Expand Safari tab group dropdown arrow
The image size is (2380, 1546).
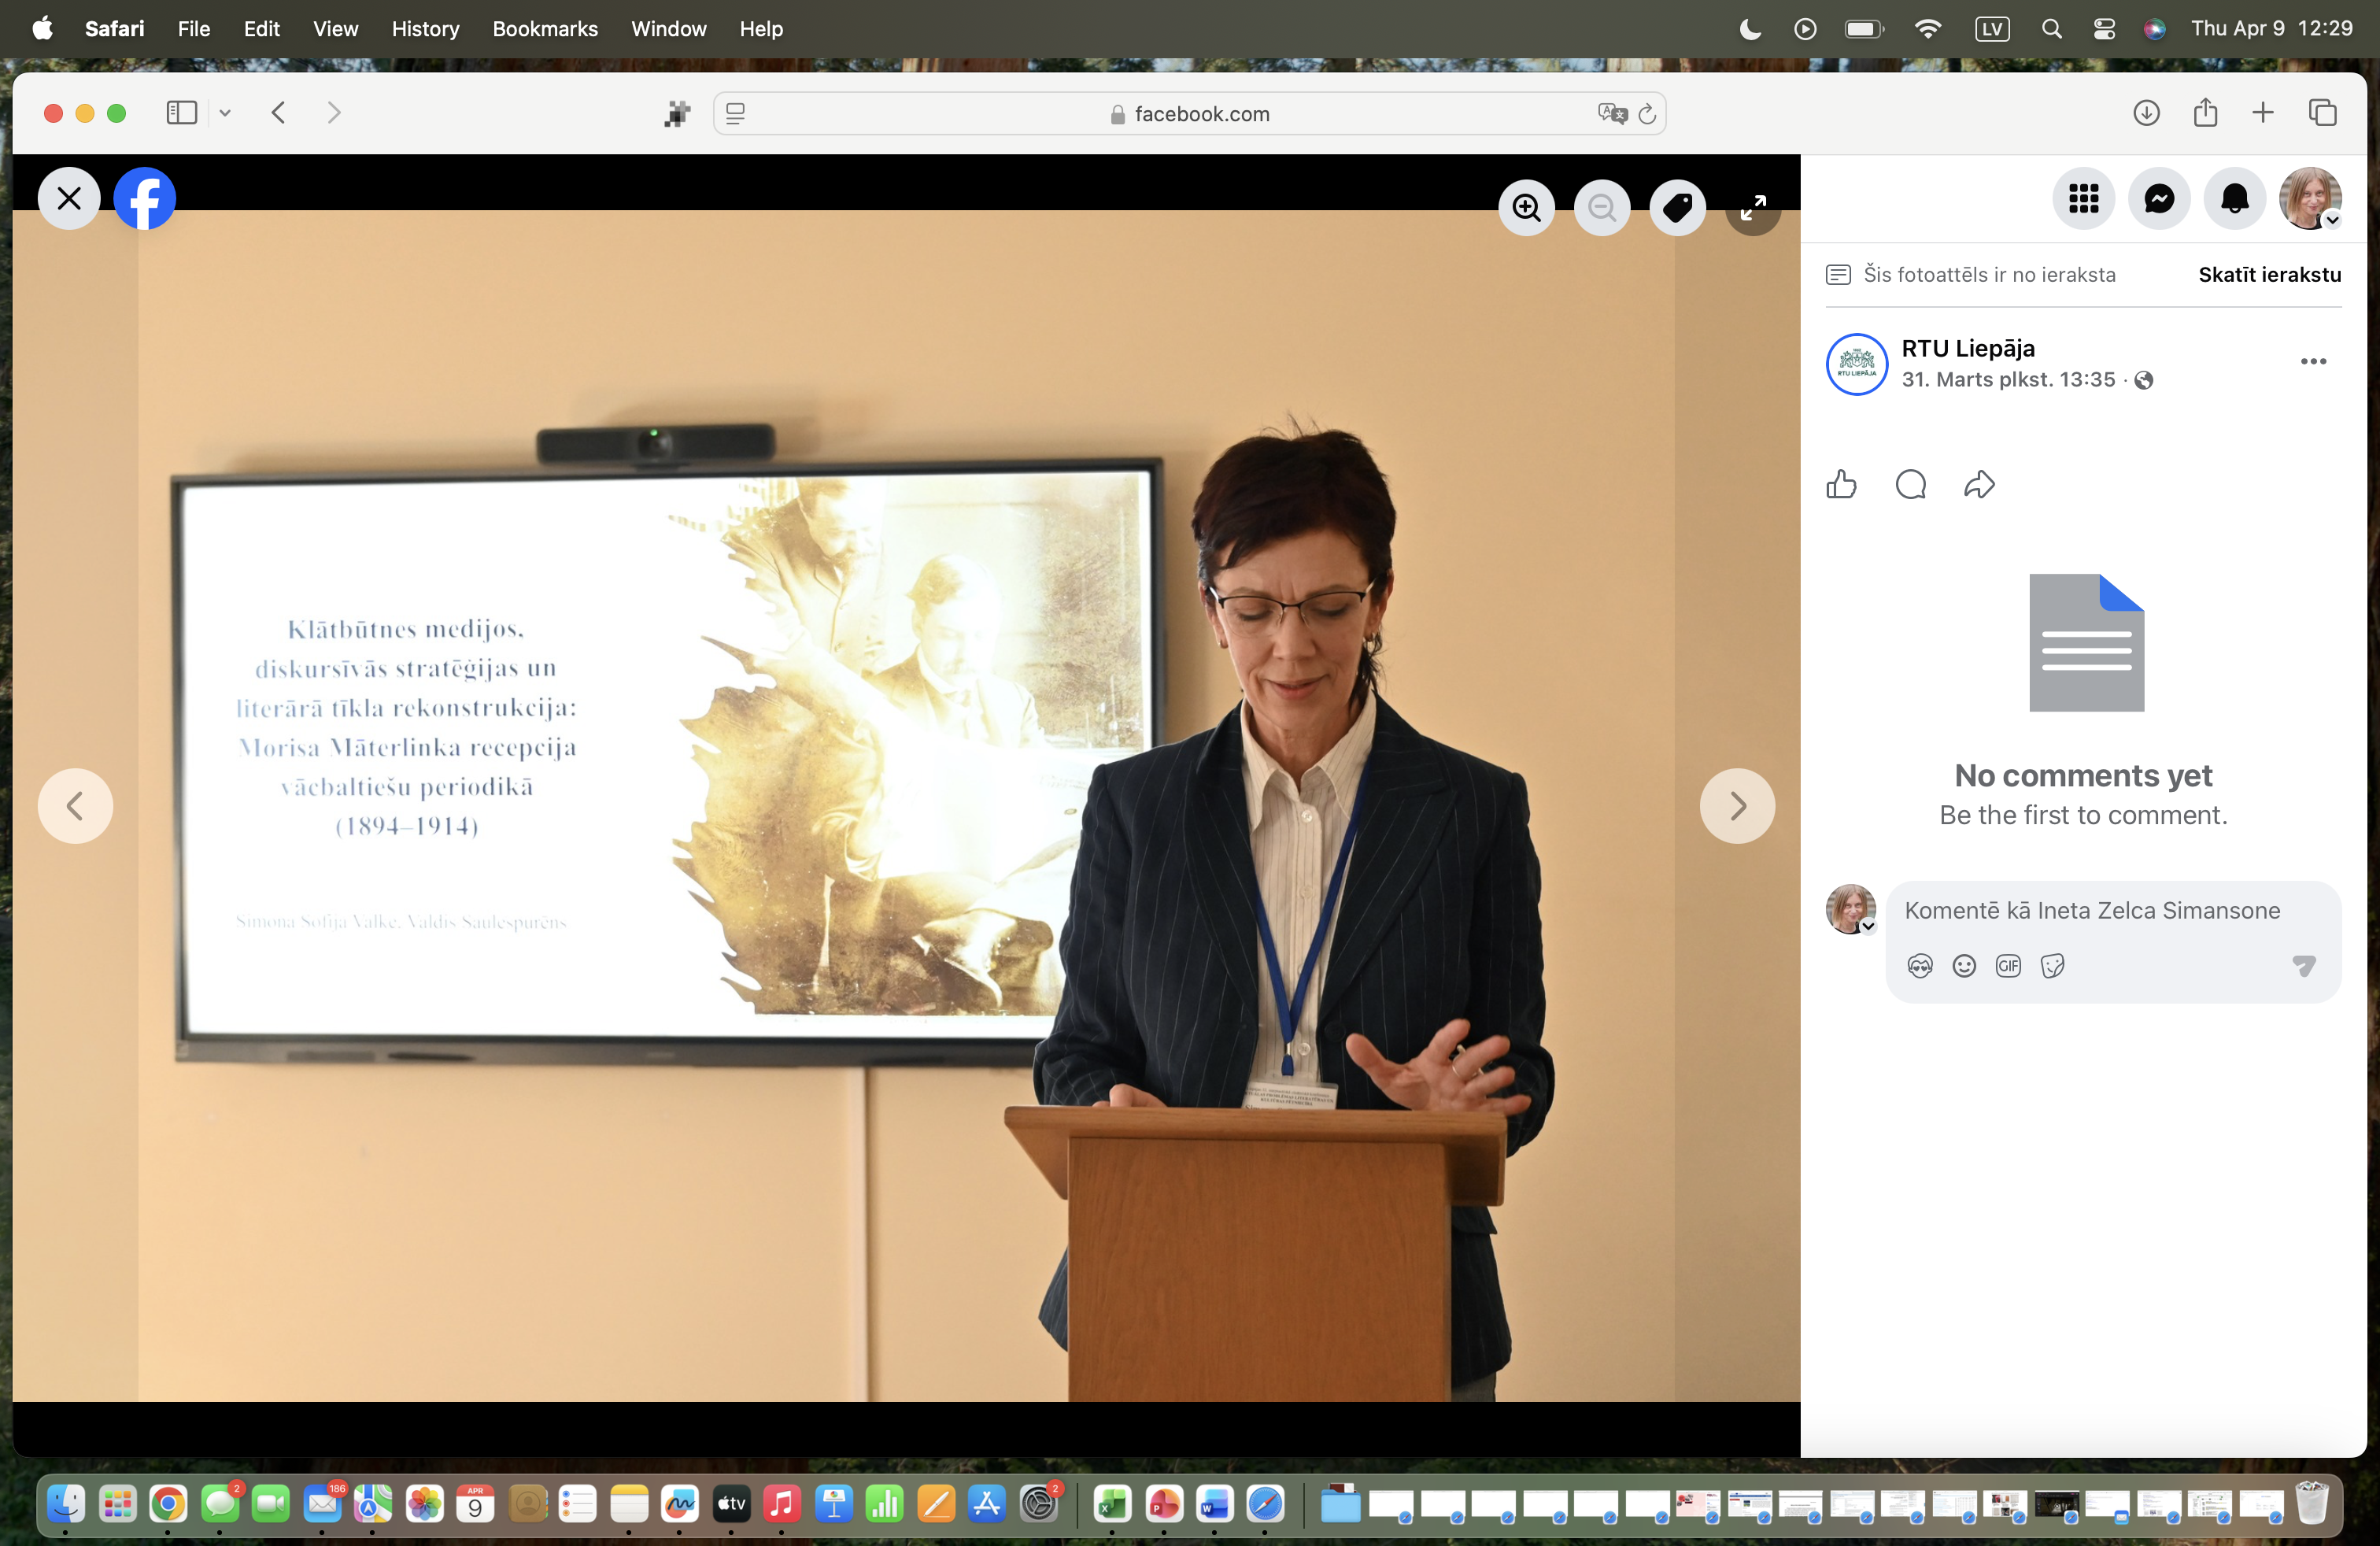click(x=225, y=113)
